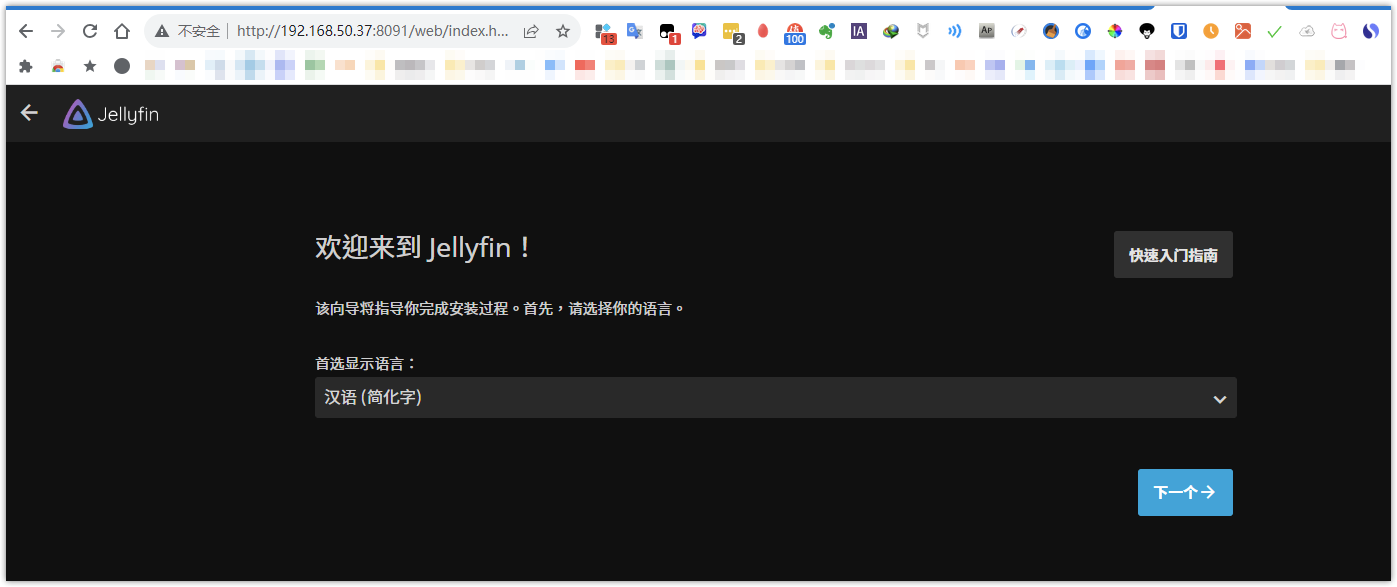Open the black extension with red 1 badge
1397x587 pixels.
[x=668, y=32]
